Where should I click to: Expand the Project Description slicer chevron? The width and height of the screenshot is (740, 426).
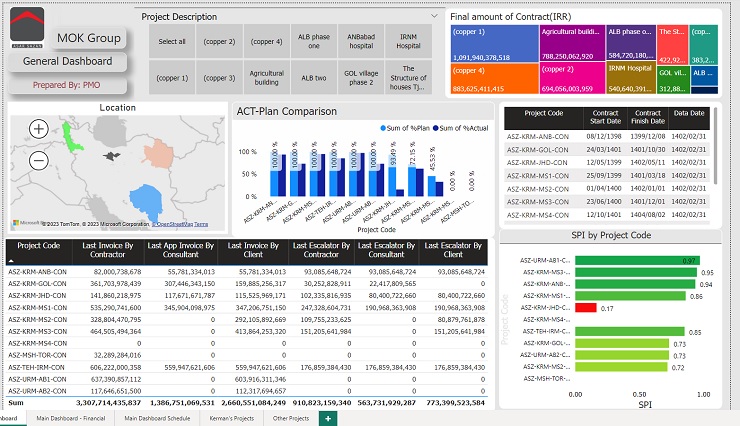click(x=434, y=16)
